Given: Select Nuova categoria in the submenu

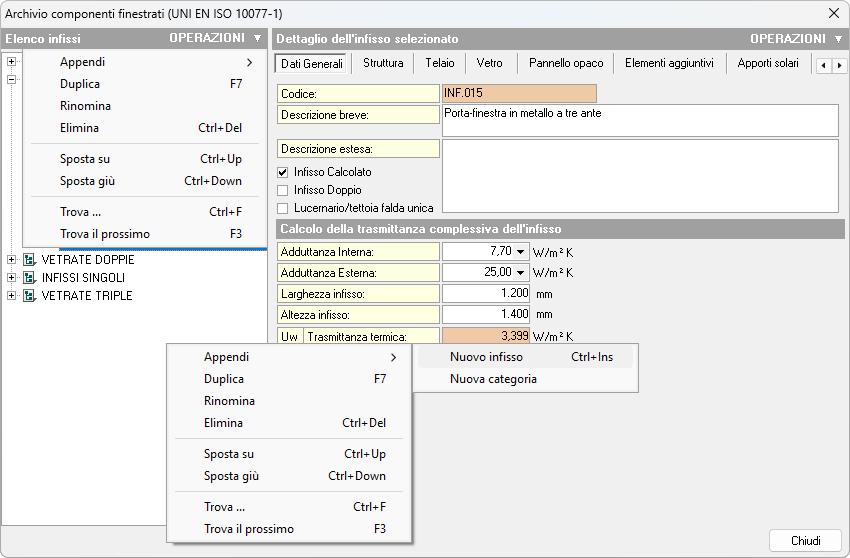Looking at the screenshot, I should click(x=493, y=379).
